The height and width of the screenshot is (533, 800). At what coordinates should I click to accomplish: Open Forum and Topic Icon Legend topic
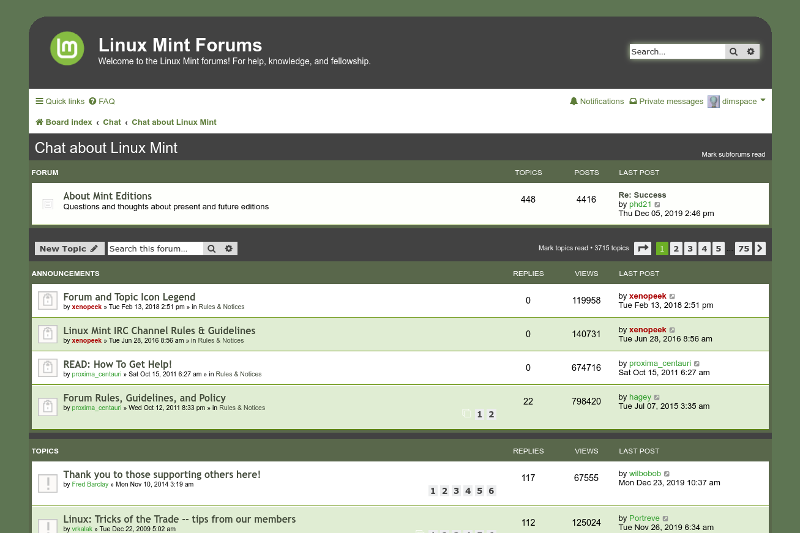(129, 297)
